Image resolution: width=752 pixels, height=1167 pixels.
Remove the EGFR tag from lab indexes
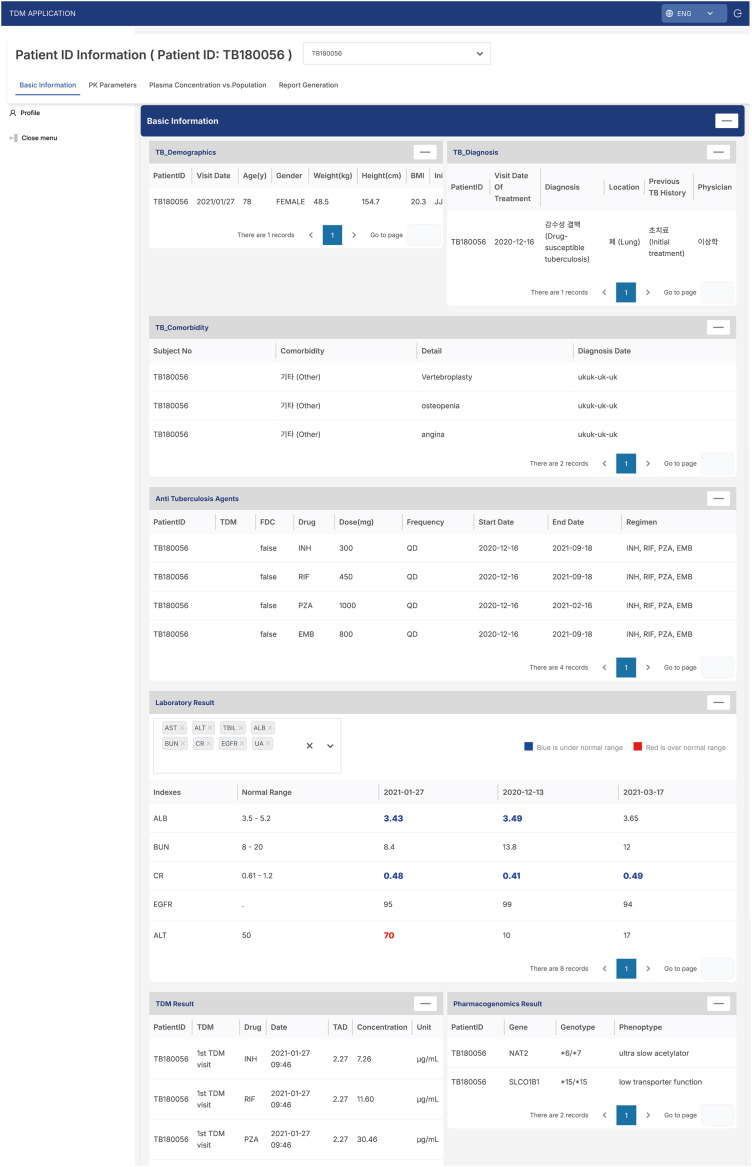242,744
